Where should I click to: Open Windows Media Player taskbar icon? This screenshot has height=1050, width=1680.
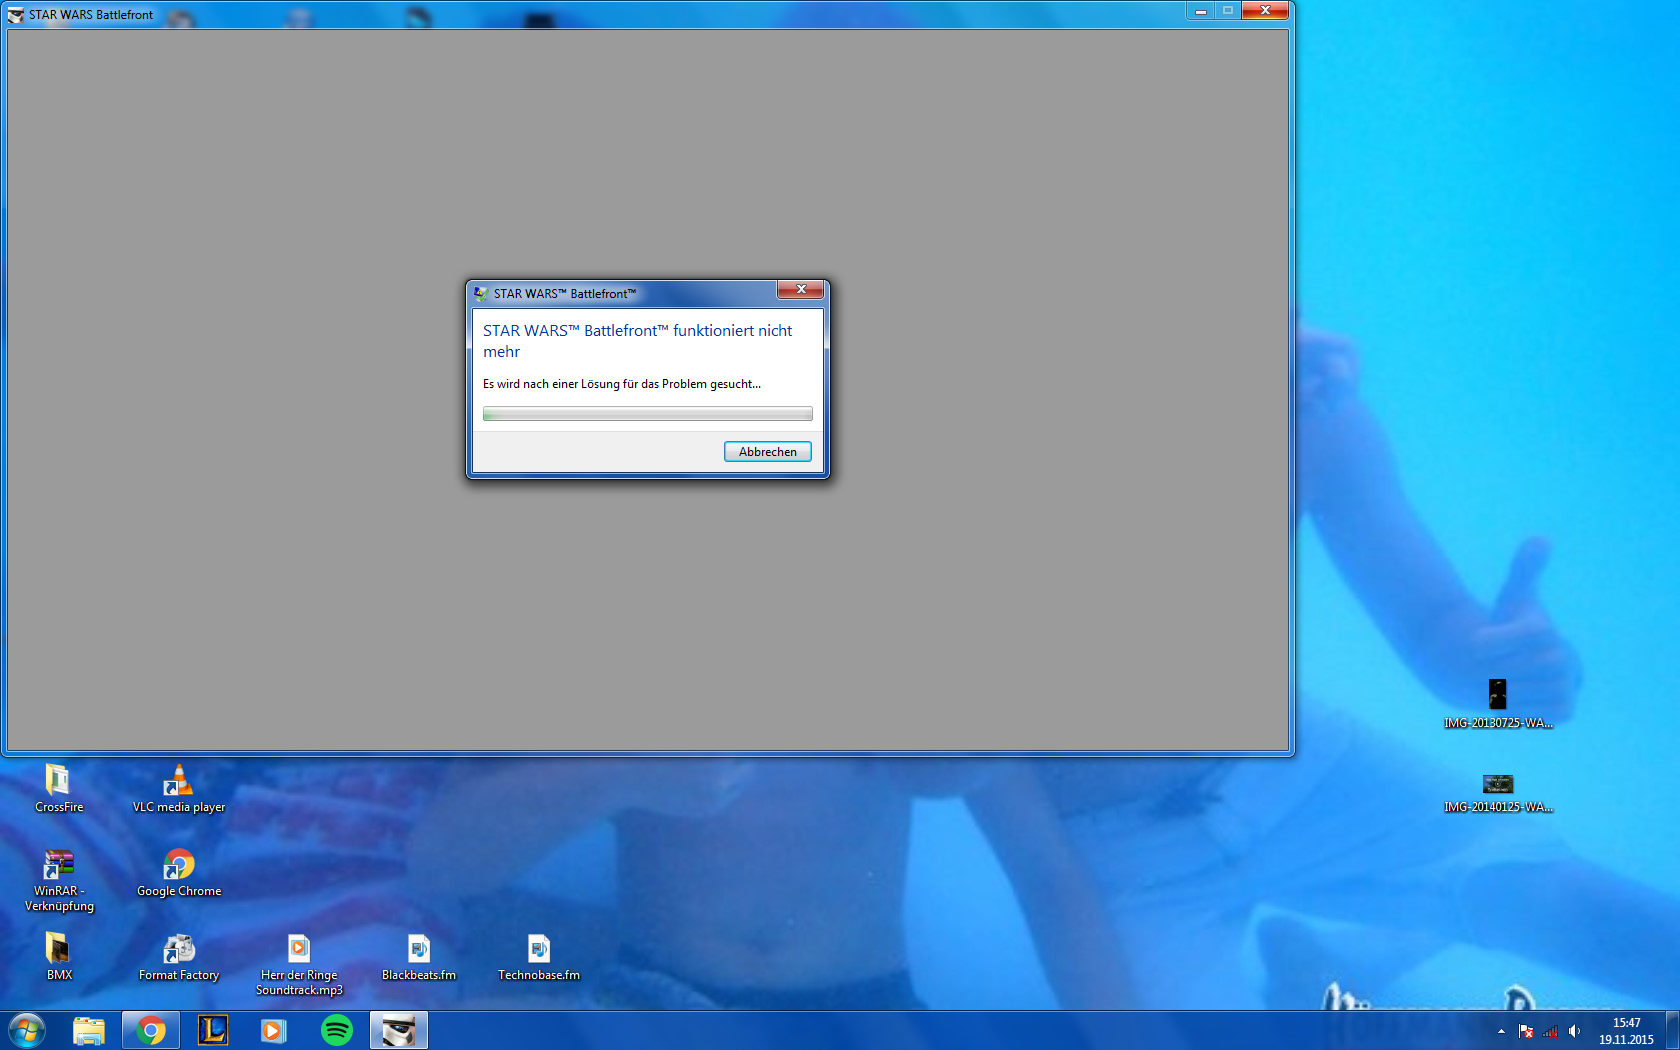coord(274,1030)
